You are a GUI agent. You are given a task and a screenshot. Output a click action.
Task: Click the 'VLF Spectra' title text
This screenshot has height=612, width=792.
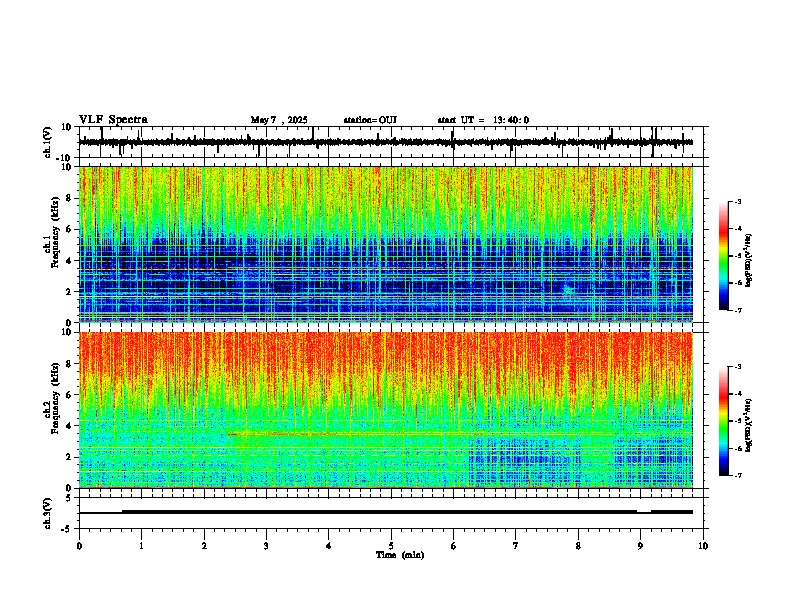click(x=113, y=120)
